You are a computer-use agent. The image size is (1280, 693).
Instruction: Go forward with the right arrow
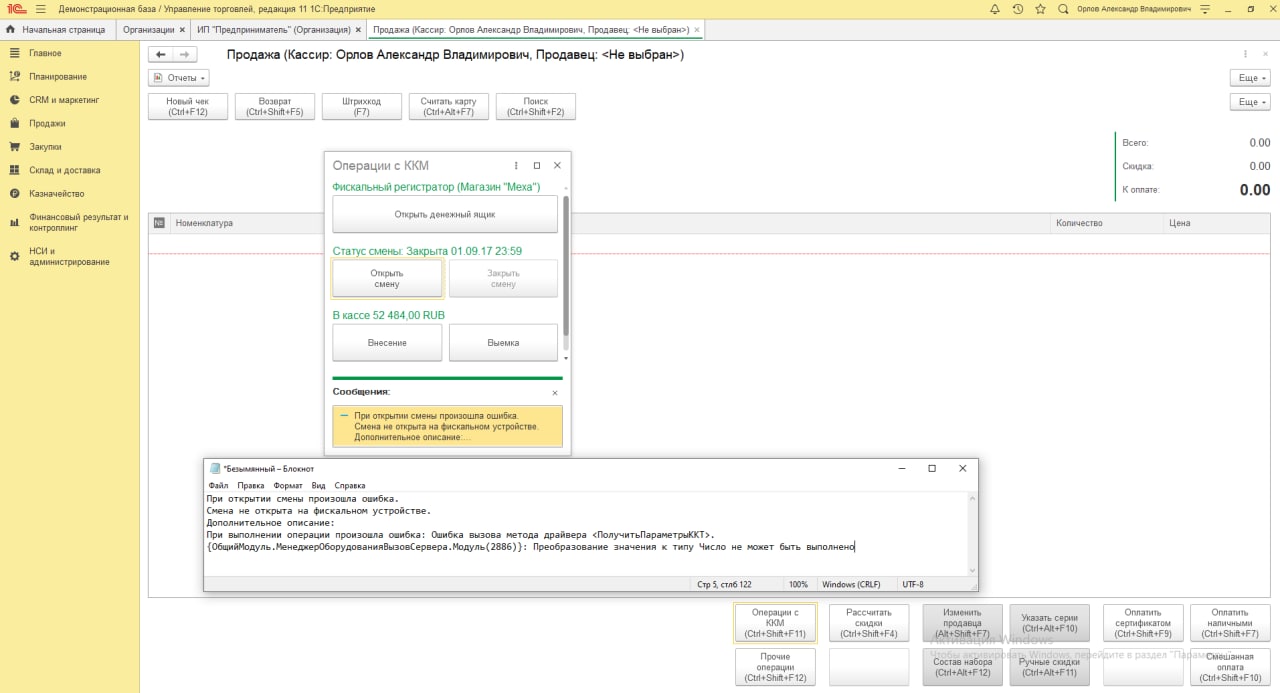coord(184,54)
